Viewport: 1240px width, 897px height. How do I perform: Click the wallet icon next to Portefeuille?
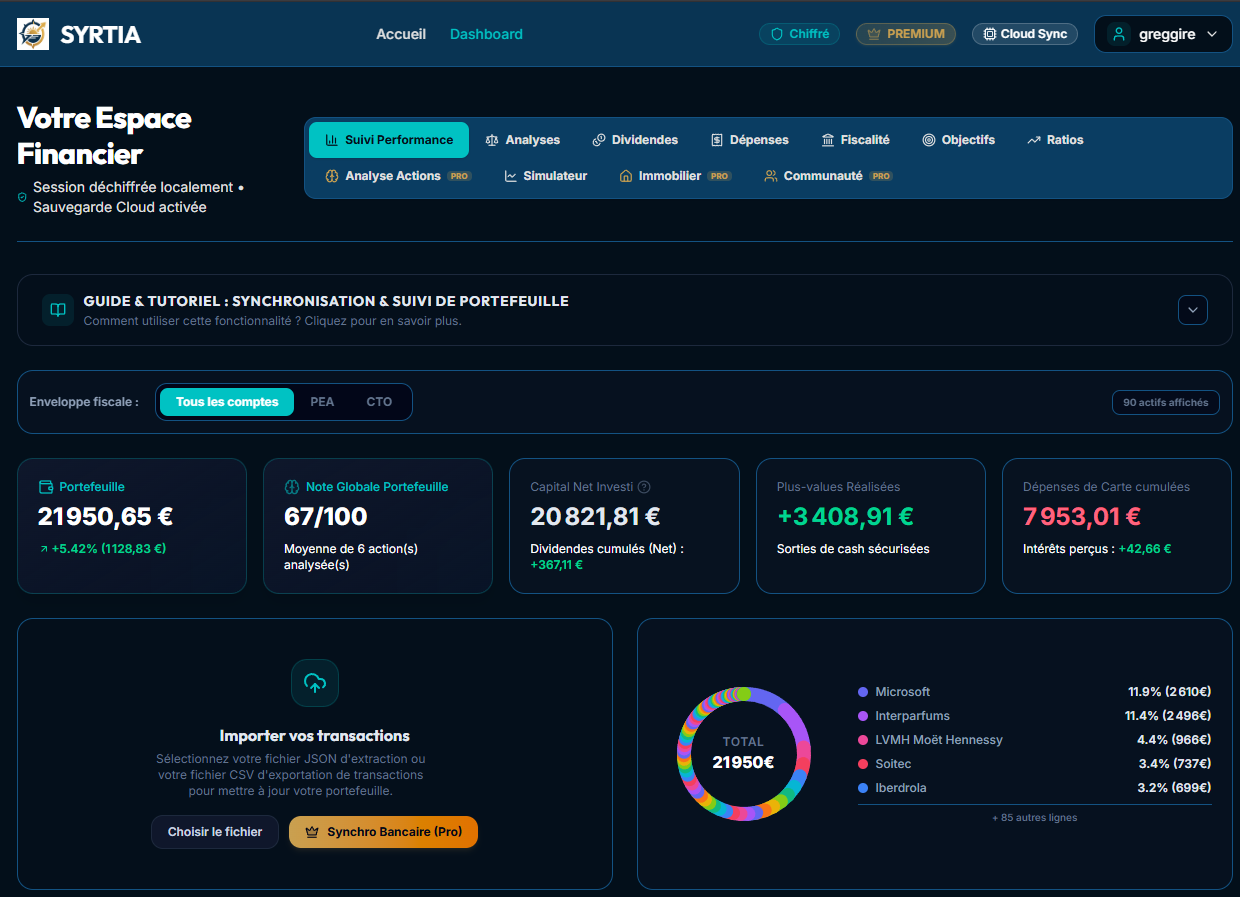coord(45,487)
